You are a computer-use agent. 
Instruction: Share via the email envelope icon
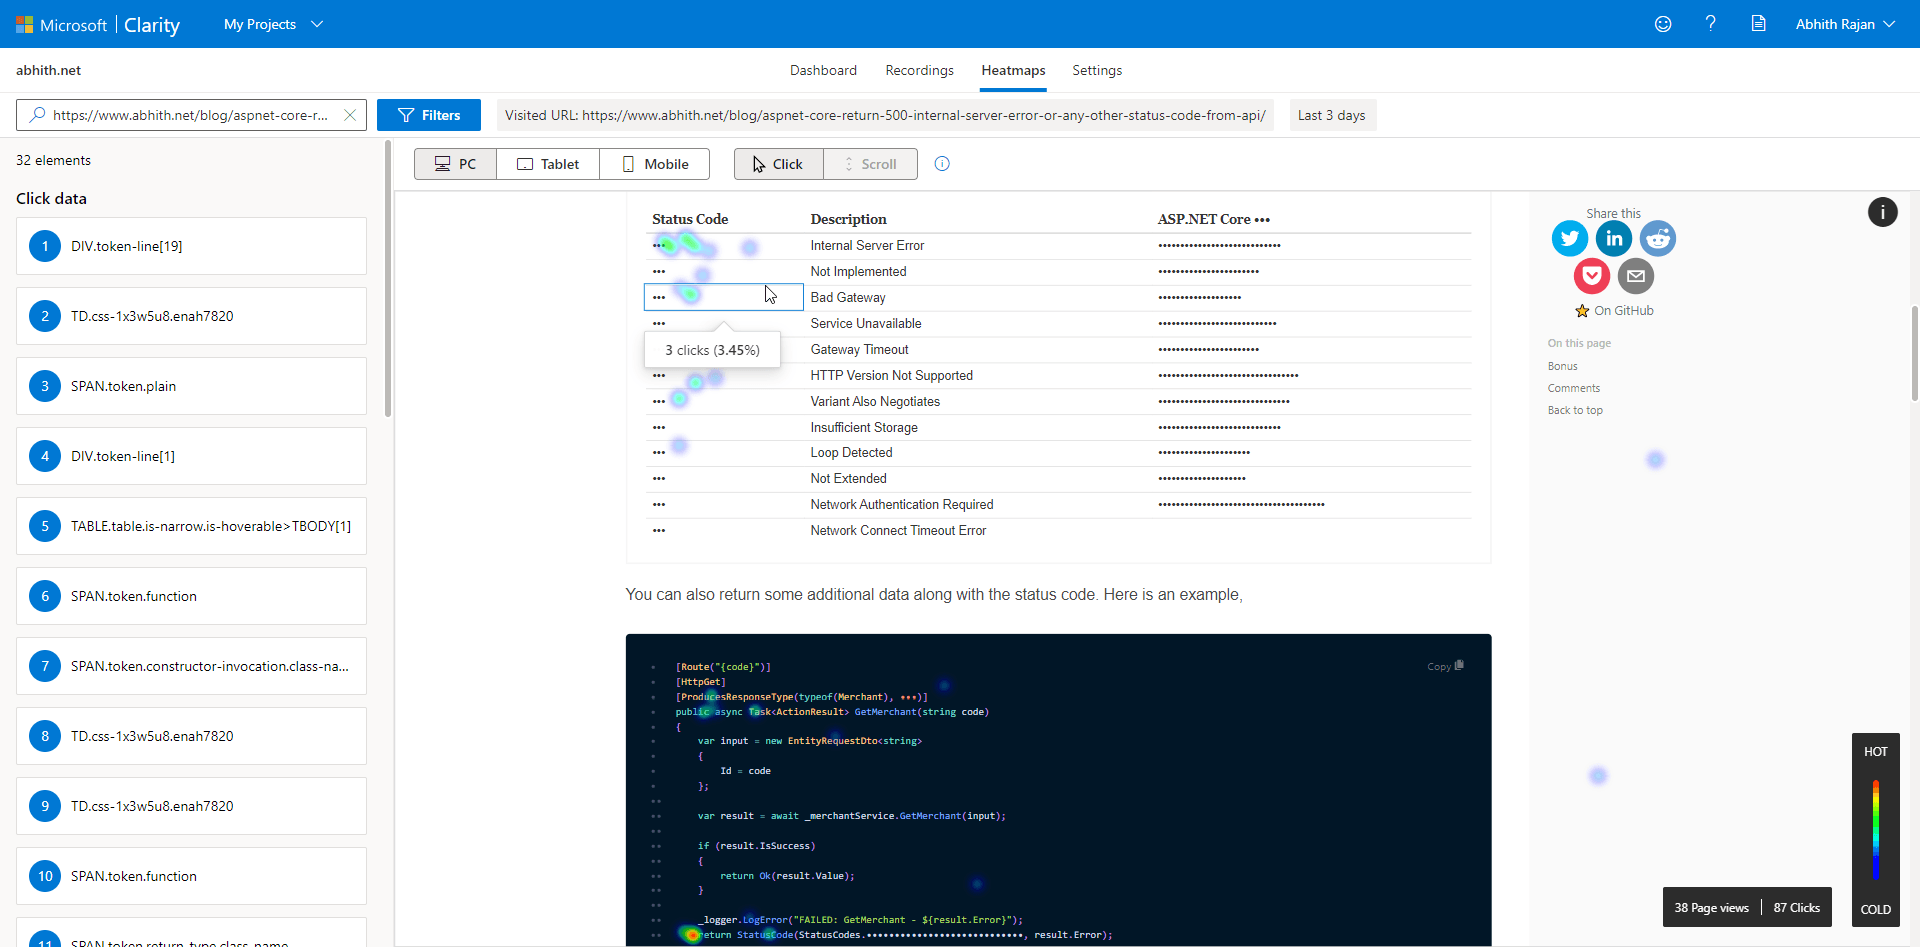pyautogui.click(x=1635, y=276)
